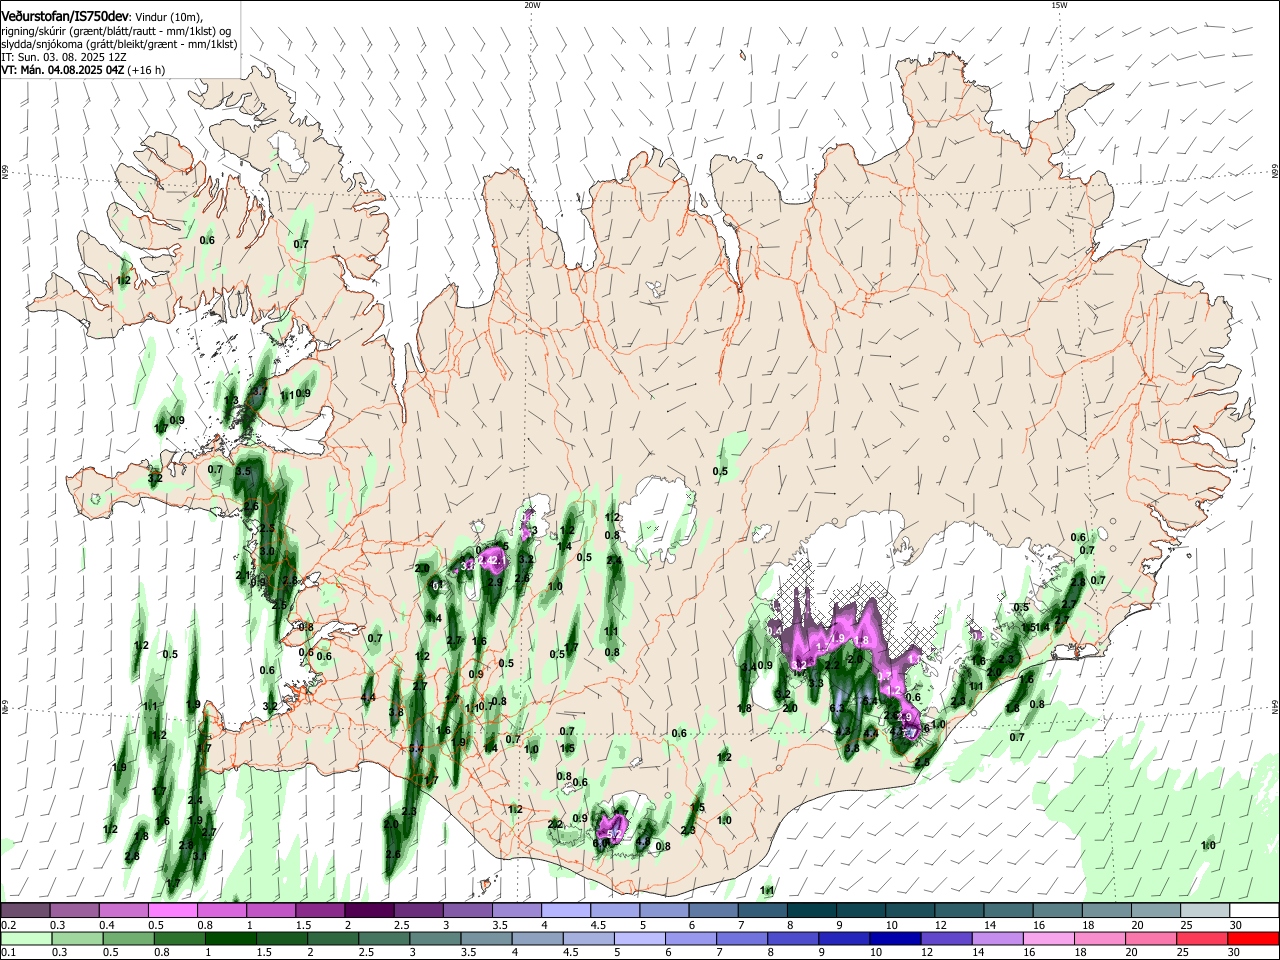
Task: Click the '20W' longitude label
Action: click(x=532, y=5)
